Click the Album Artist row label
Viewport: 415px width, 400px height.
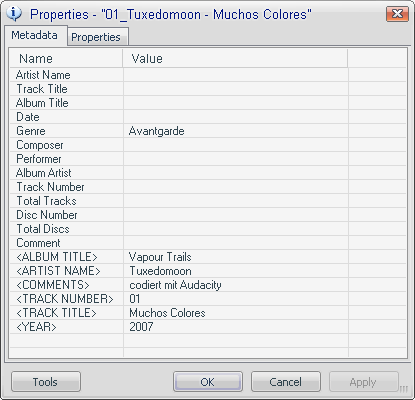pos(44,173)
